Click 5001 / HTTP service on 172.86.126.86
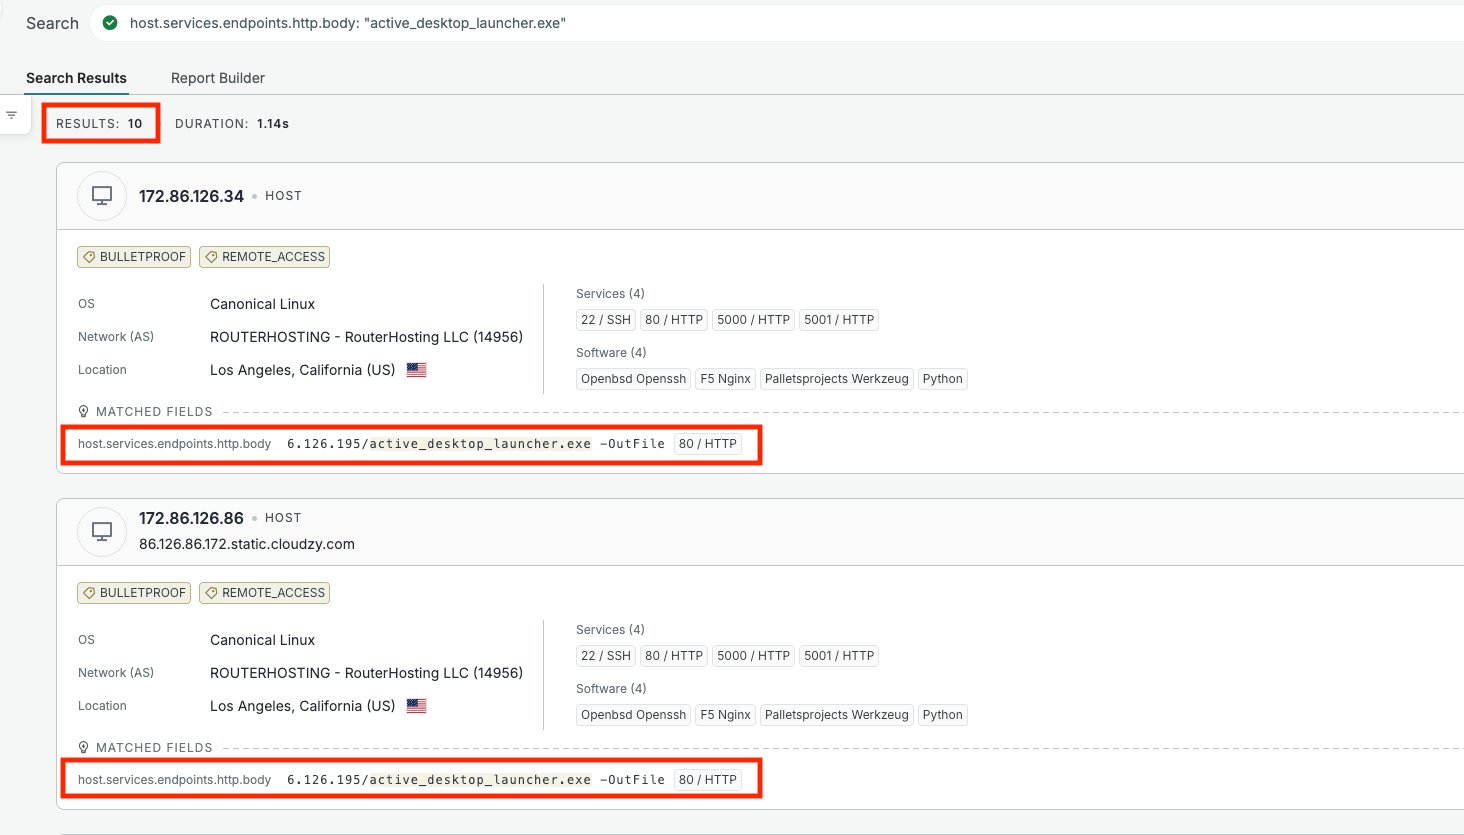Image resolution: width=1464 pixels, height=835 pixels. click(839, 656)
